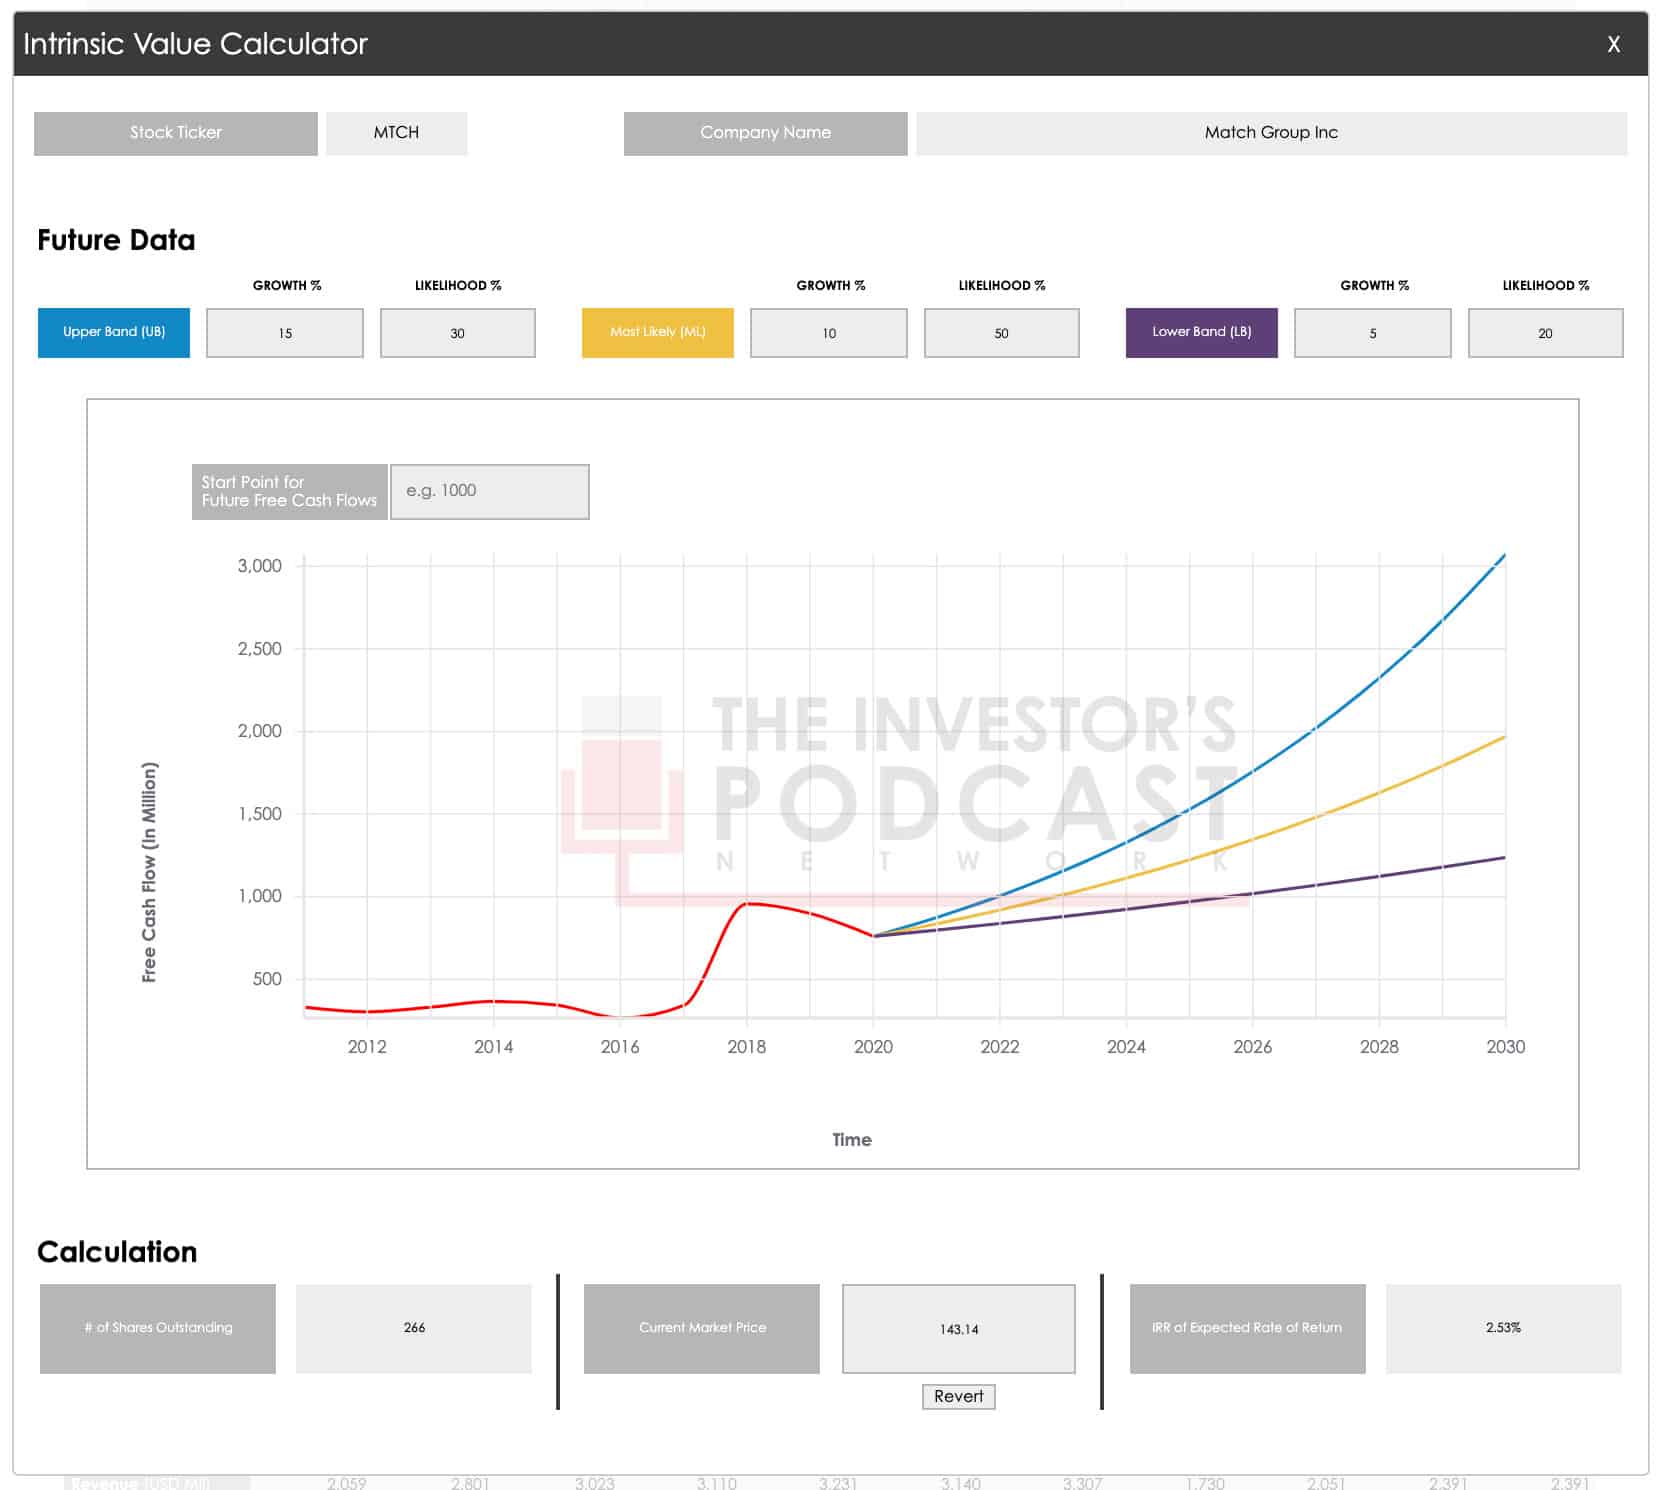Close the Intrinsic Value Calculator window

[1613, 44]
